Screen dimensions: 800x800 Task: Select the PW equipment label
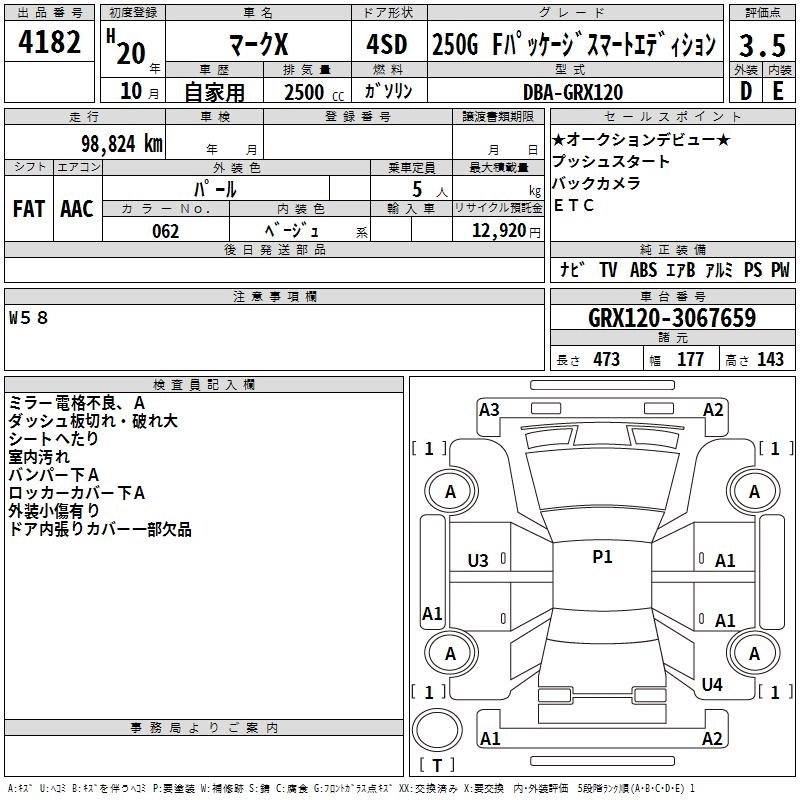779,270
